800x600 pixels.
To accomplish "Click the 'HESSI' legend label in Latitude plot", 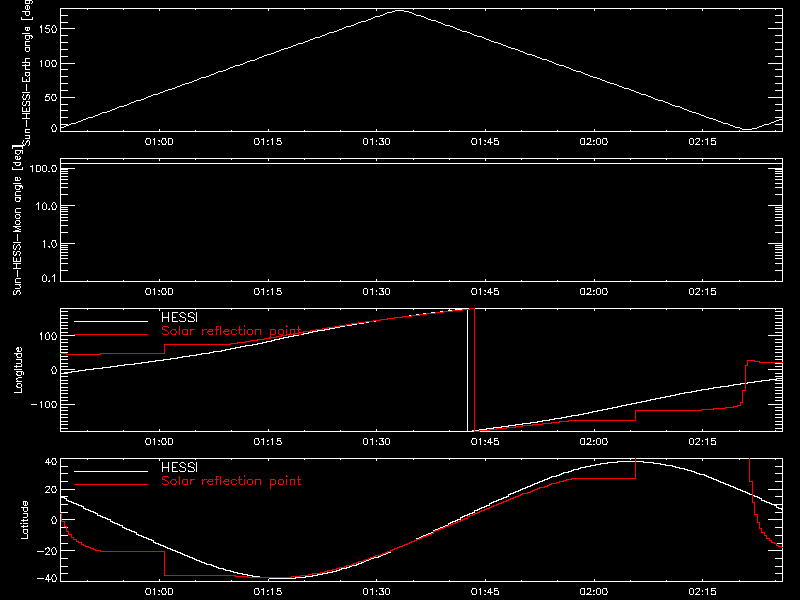I will [179, 467].
